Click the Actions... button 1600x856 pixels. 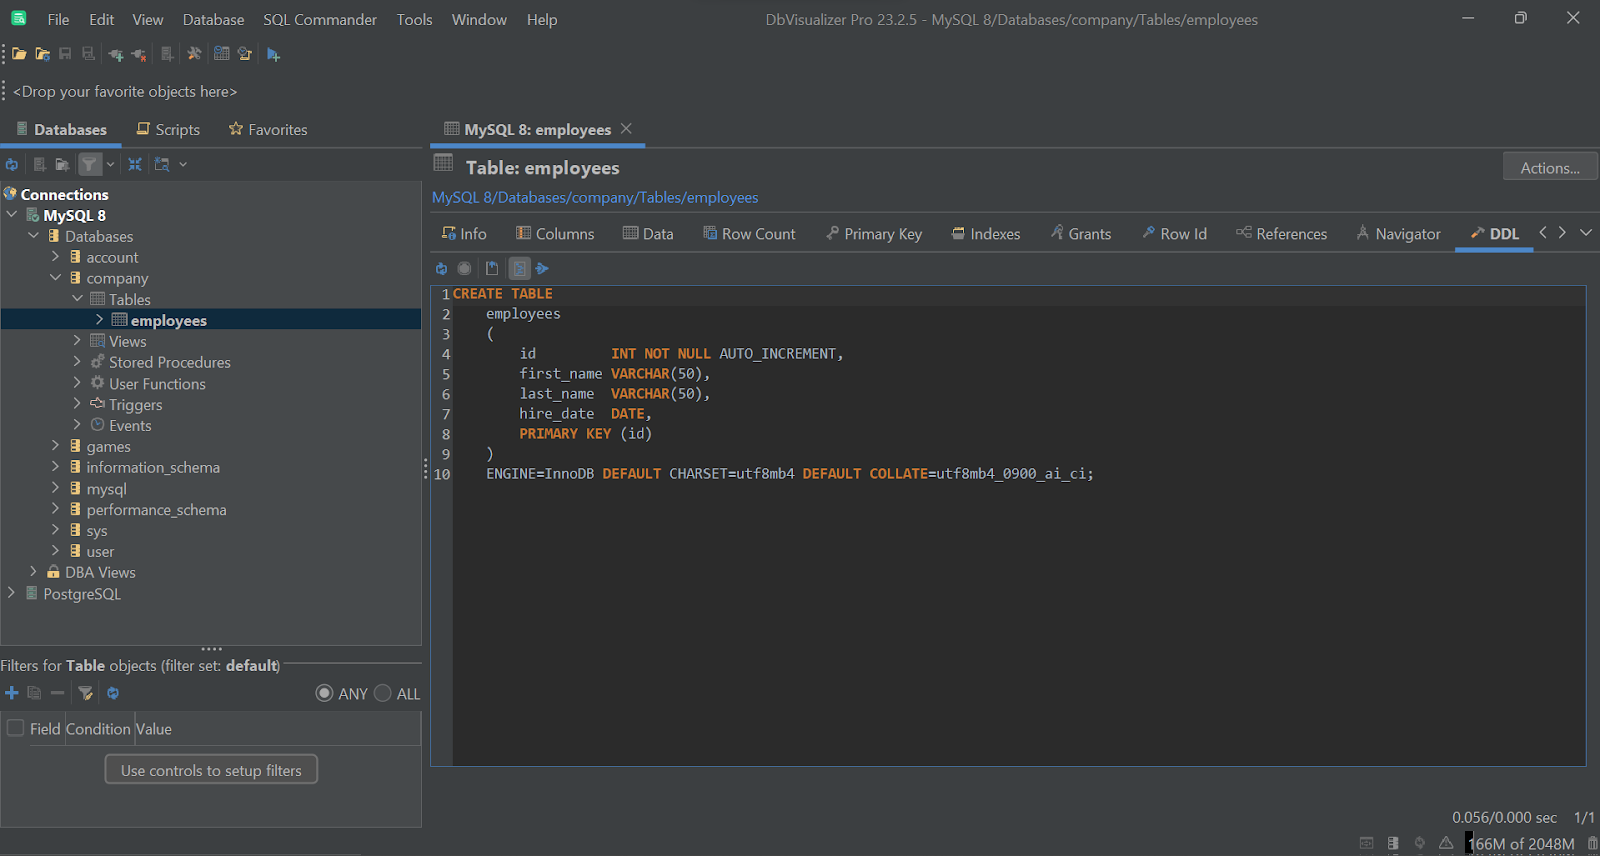pyautogui.click(x=1550, y=167)
